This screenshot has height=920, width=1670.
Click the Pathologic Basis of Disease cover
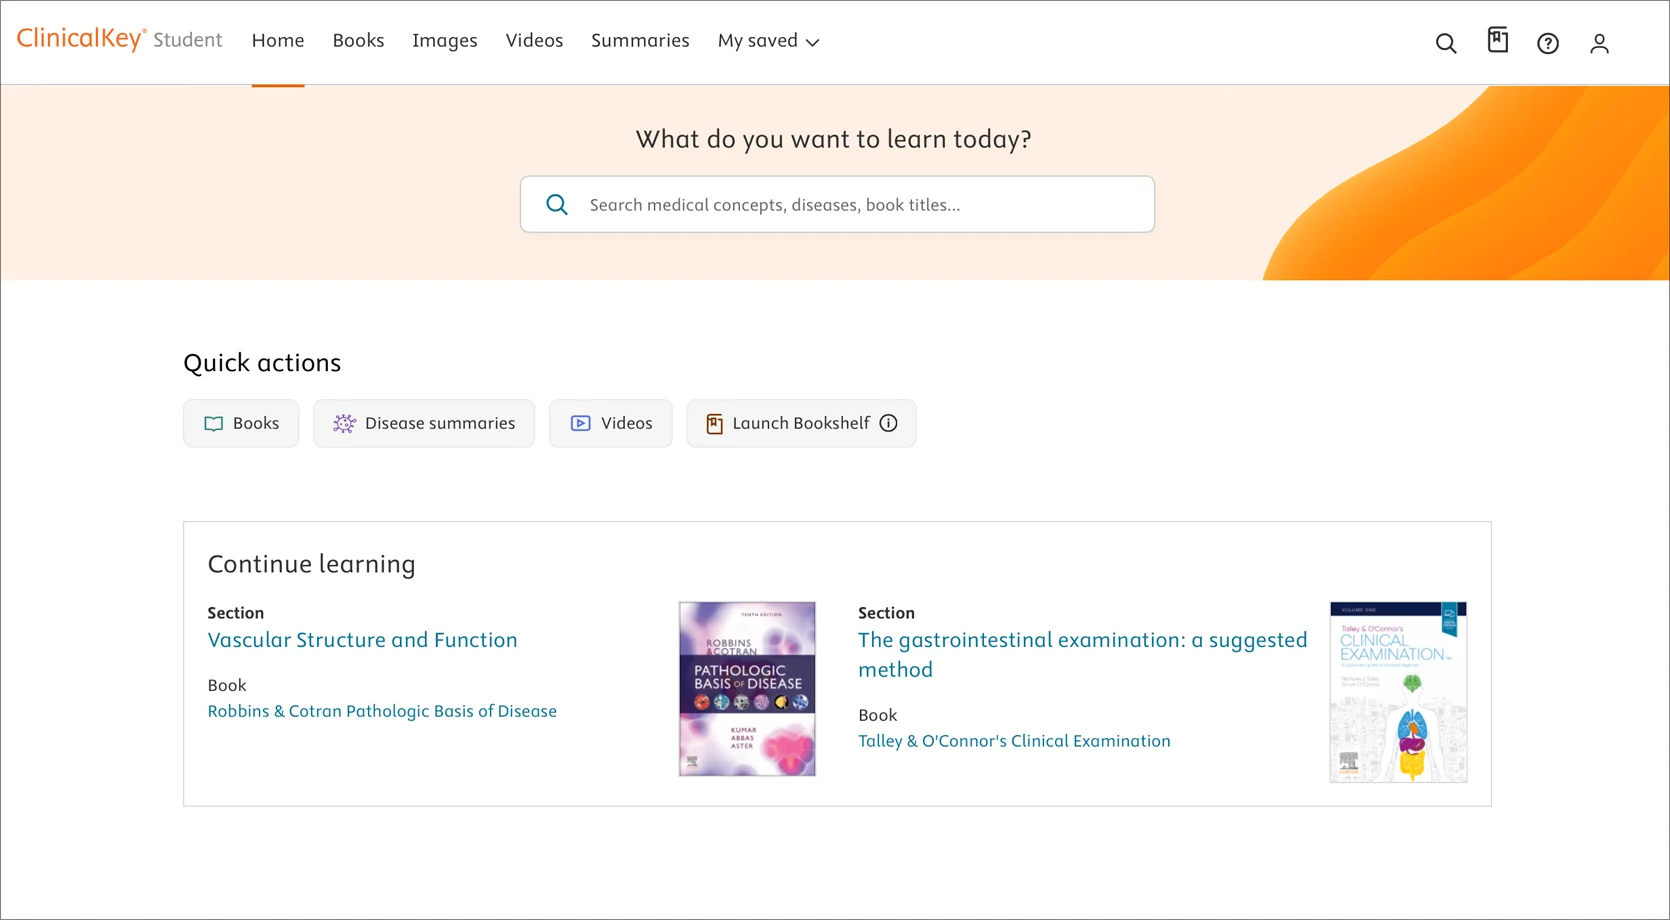pyautogui.click(x=747, y=689)
